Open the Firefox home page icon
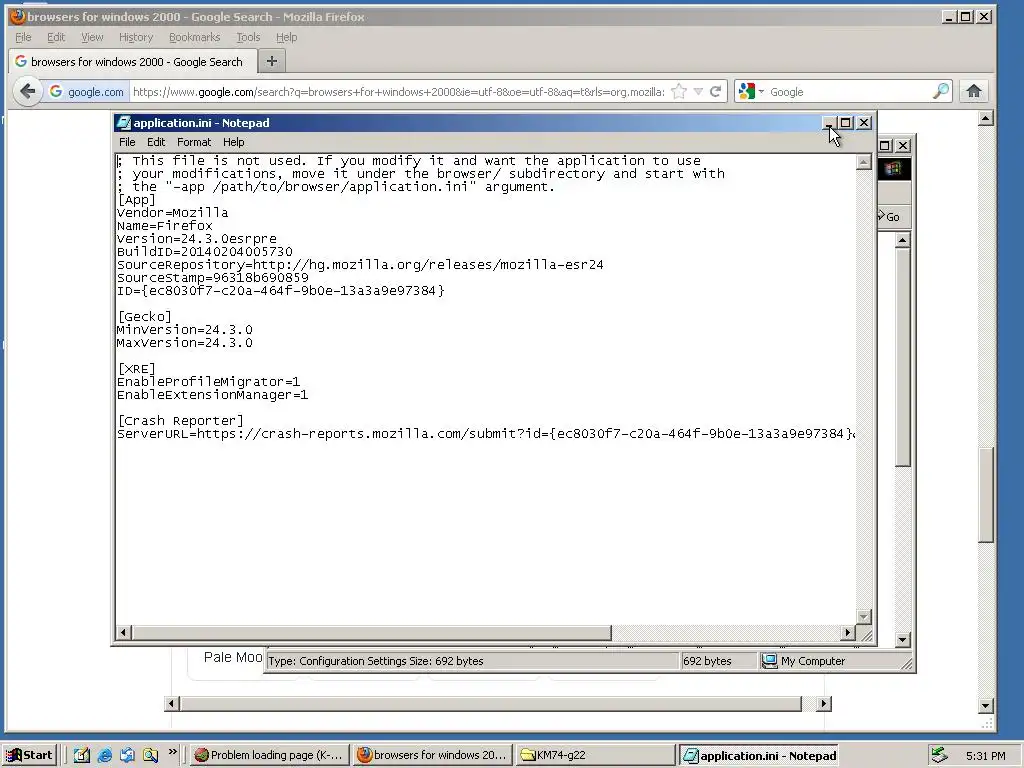The width and height of the screenshot is (1024, 768). [974, 91]
